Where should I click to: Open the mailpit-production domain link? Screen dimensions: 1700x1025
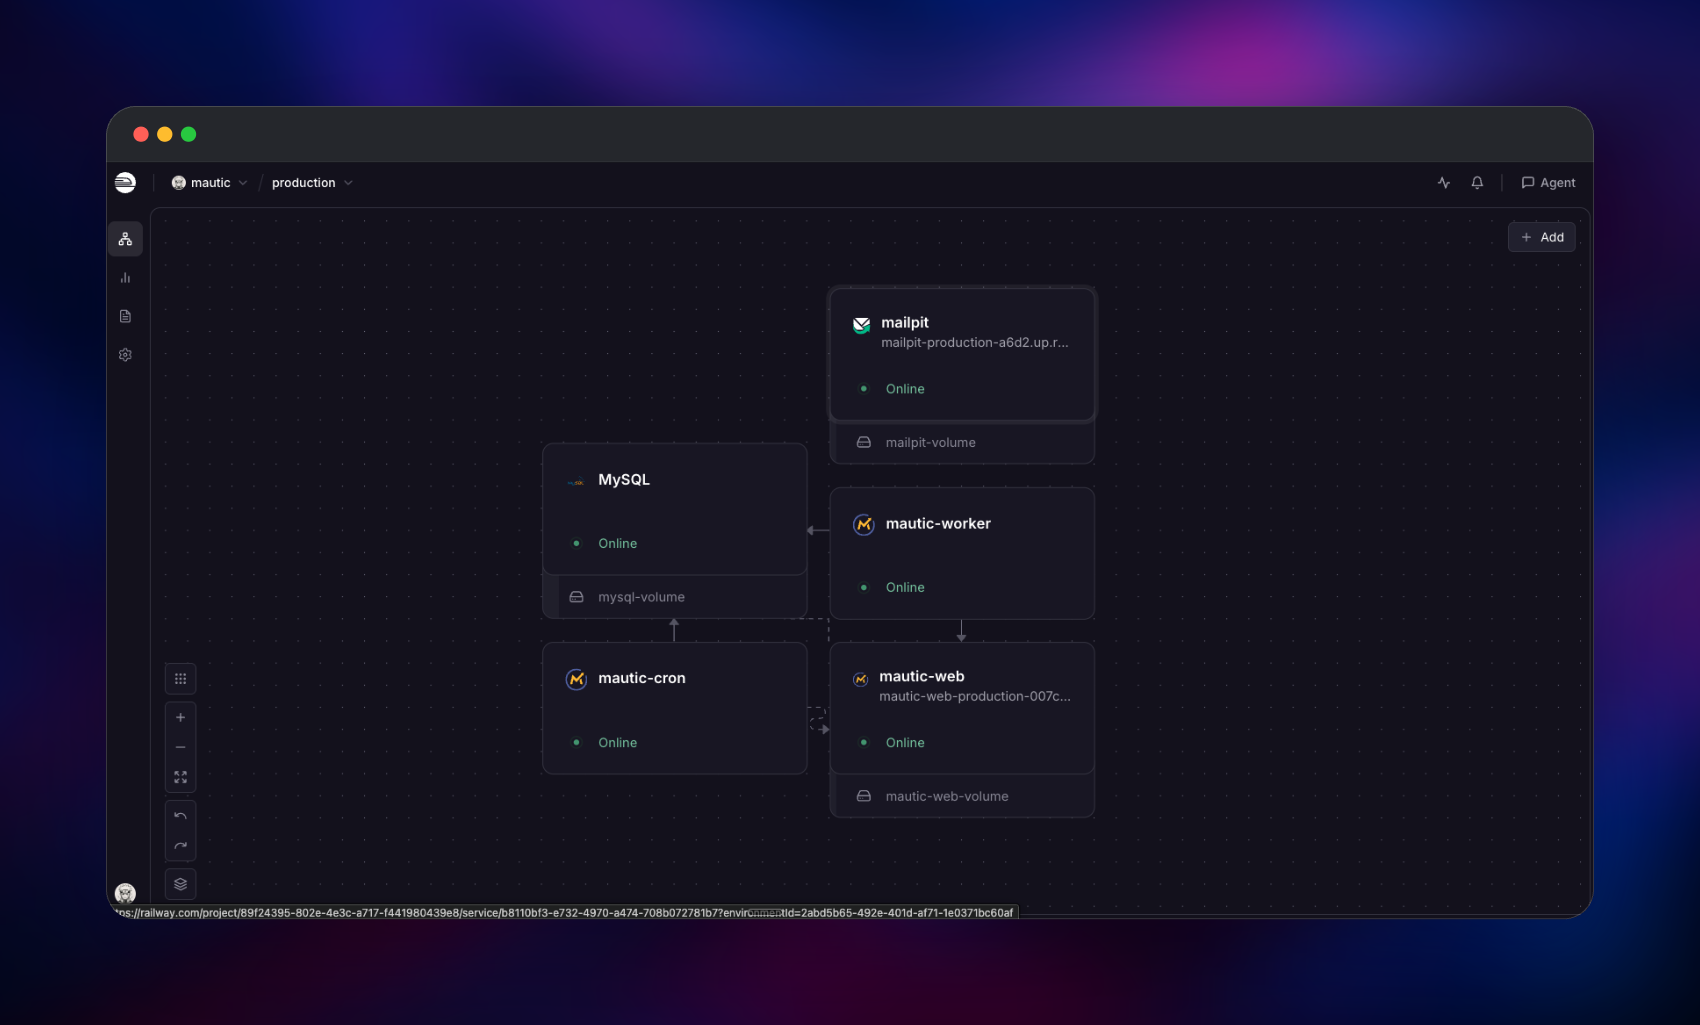[975, 342]
